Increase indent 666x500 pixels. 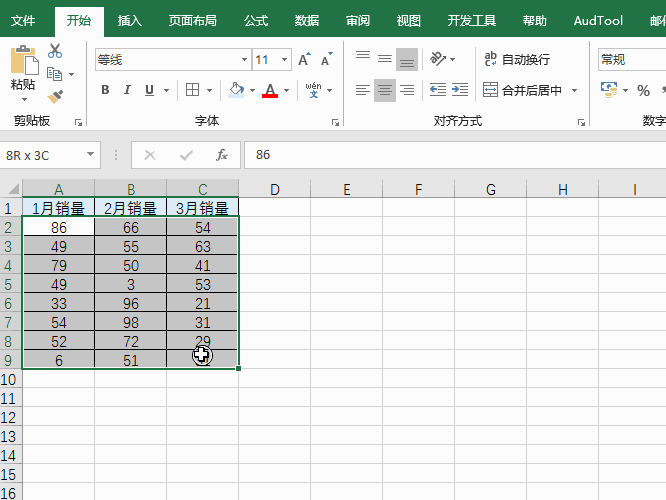[x=460, y=90]
